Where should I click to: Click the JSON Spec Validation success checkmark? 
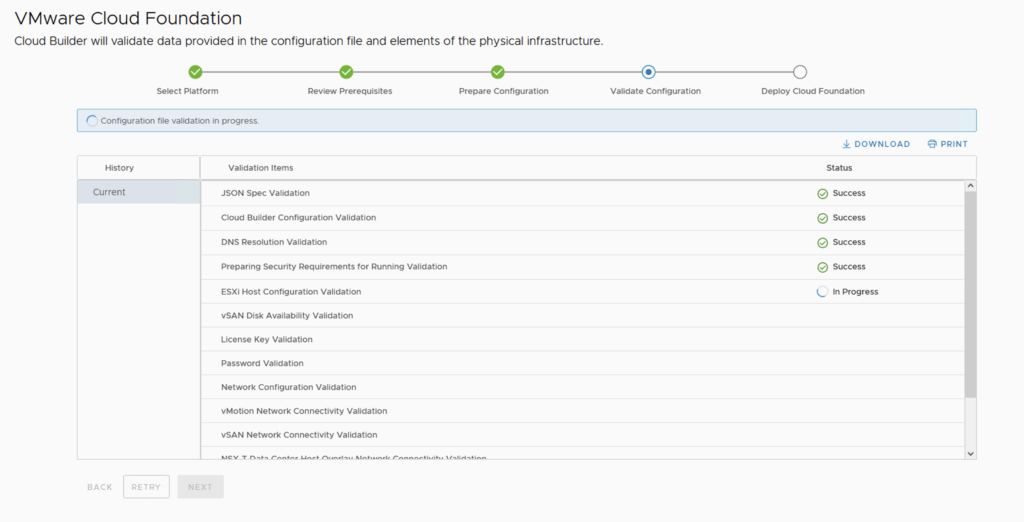pos(822,194)
